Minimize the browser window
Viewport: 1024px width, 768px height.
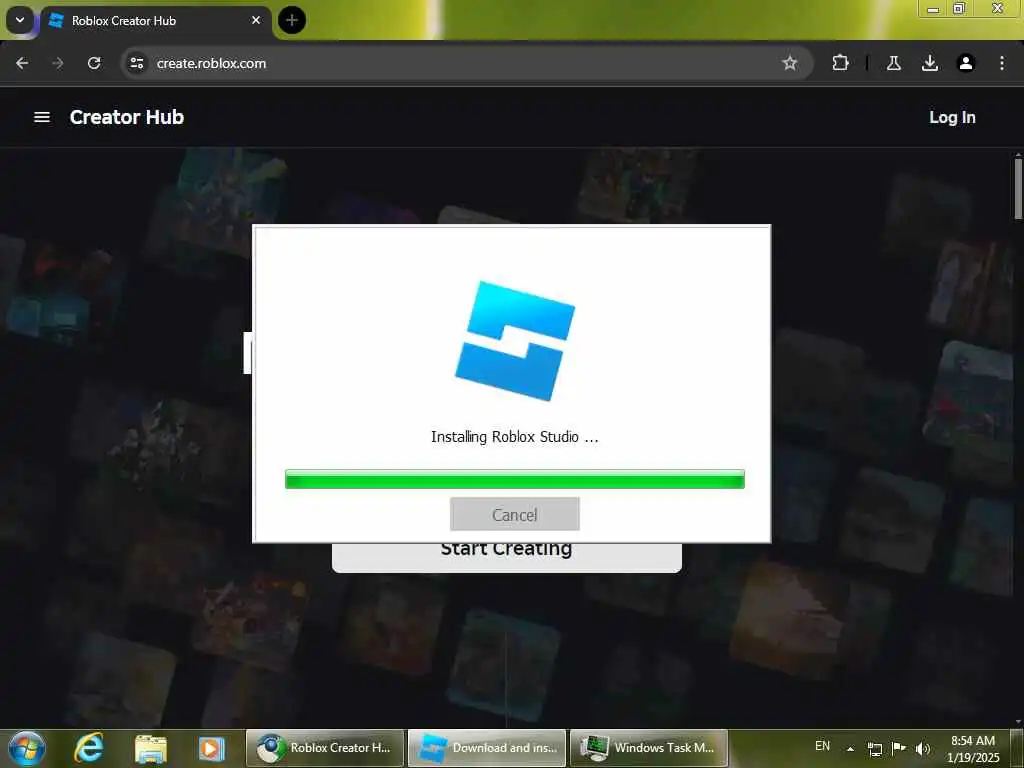click(933, 9)
